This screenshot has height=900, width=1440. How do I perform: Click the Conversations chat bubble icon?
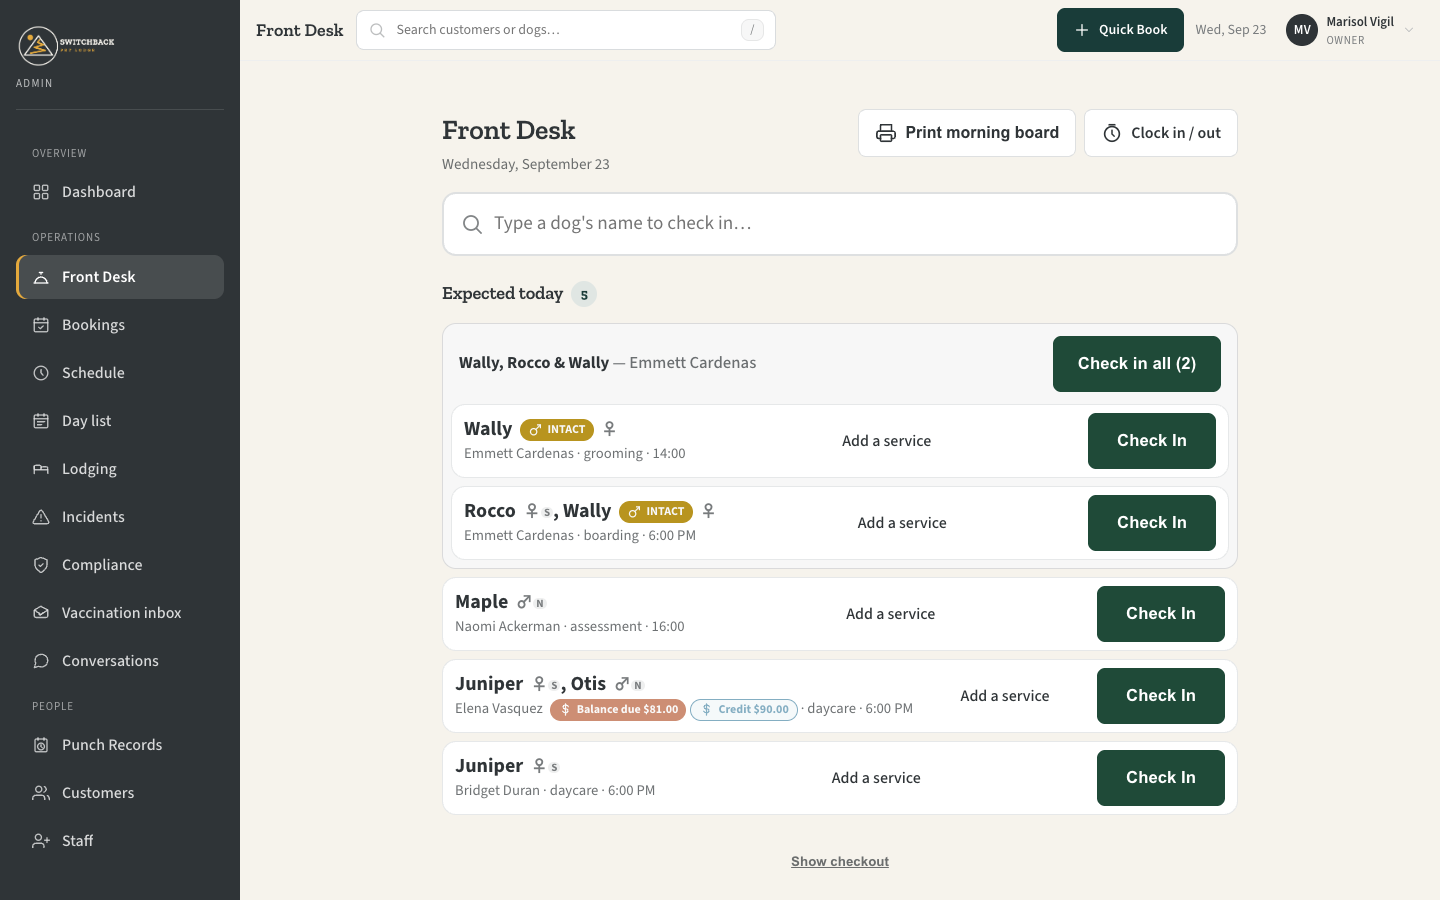pyautogui.click(x=41, y=661)
